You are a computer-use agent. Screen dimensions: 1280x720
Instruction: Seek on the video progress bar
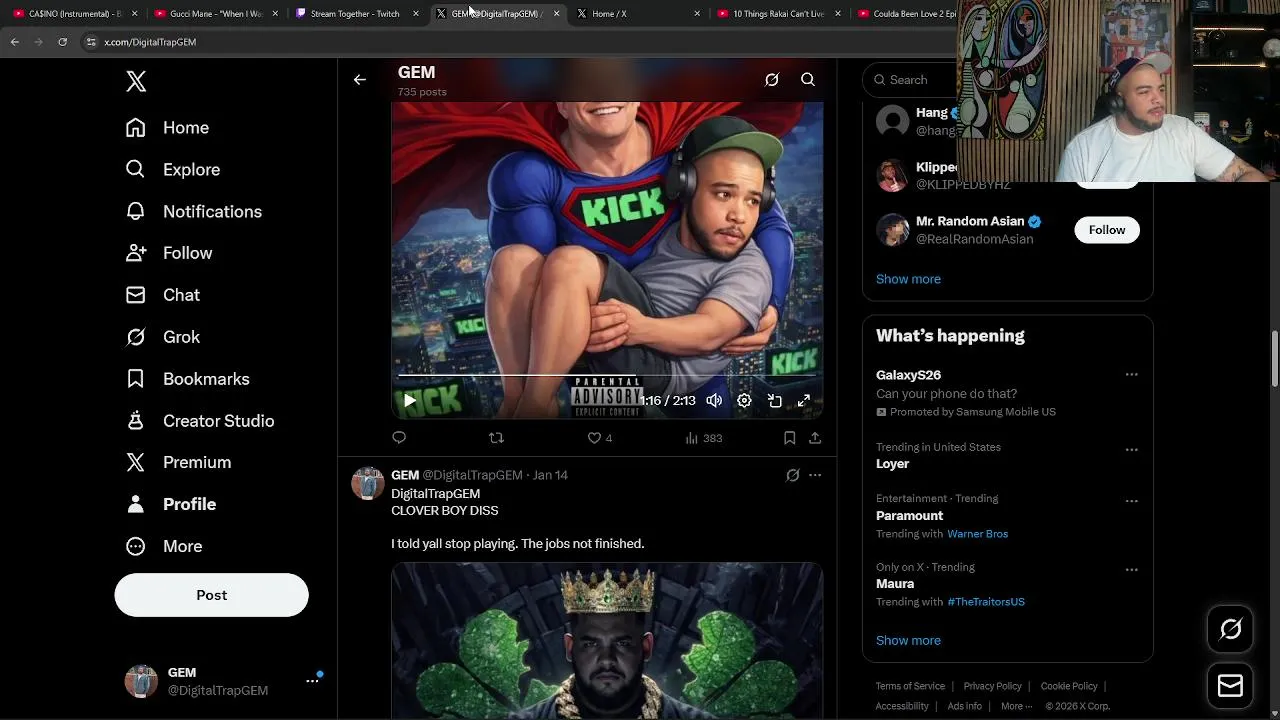click(x=607, y=376)
